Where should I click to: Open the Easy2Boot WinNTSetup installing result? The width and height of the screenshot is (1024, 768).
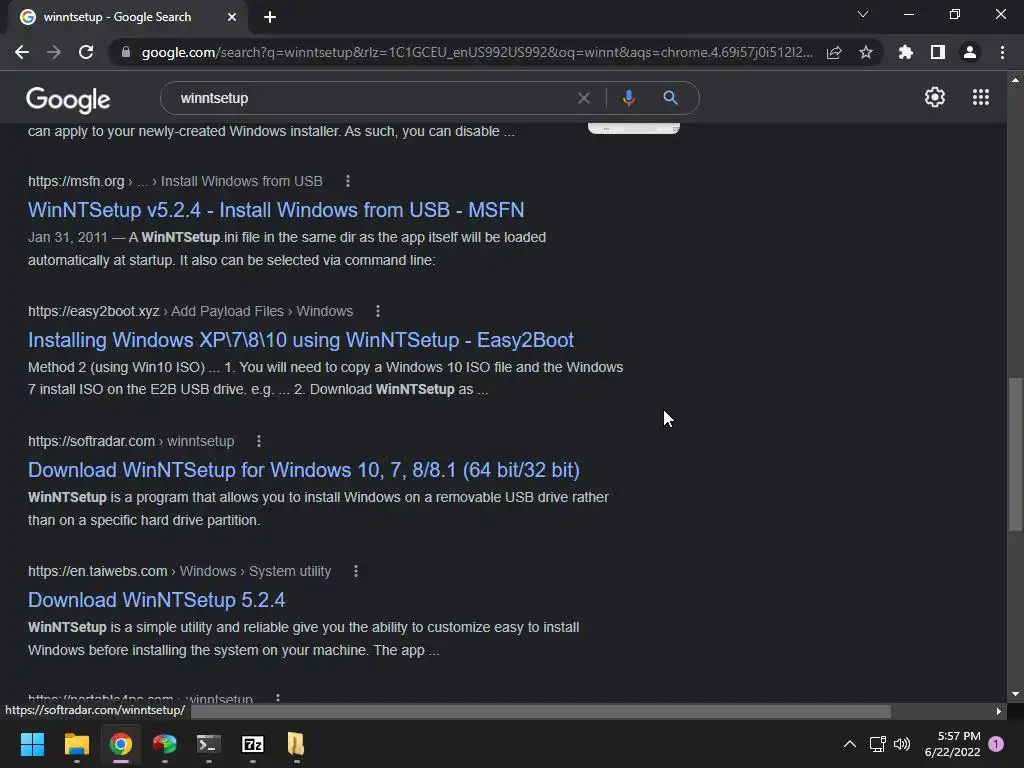click(300, 340)
